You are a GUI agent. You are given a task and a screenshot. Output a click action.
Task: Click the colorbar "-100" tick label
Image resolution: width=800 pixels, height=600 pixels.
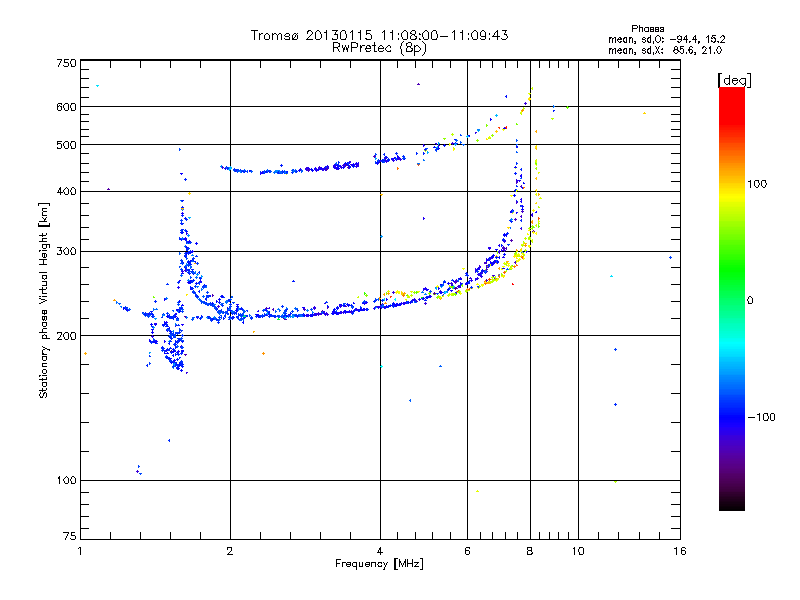click(761, 417)
